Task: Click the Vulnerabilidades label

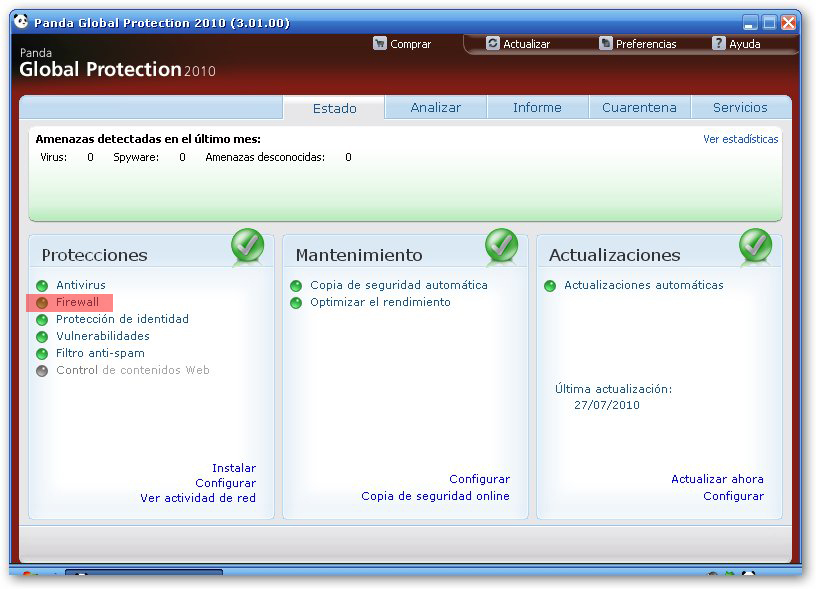Action: coord(103,336)
